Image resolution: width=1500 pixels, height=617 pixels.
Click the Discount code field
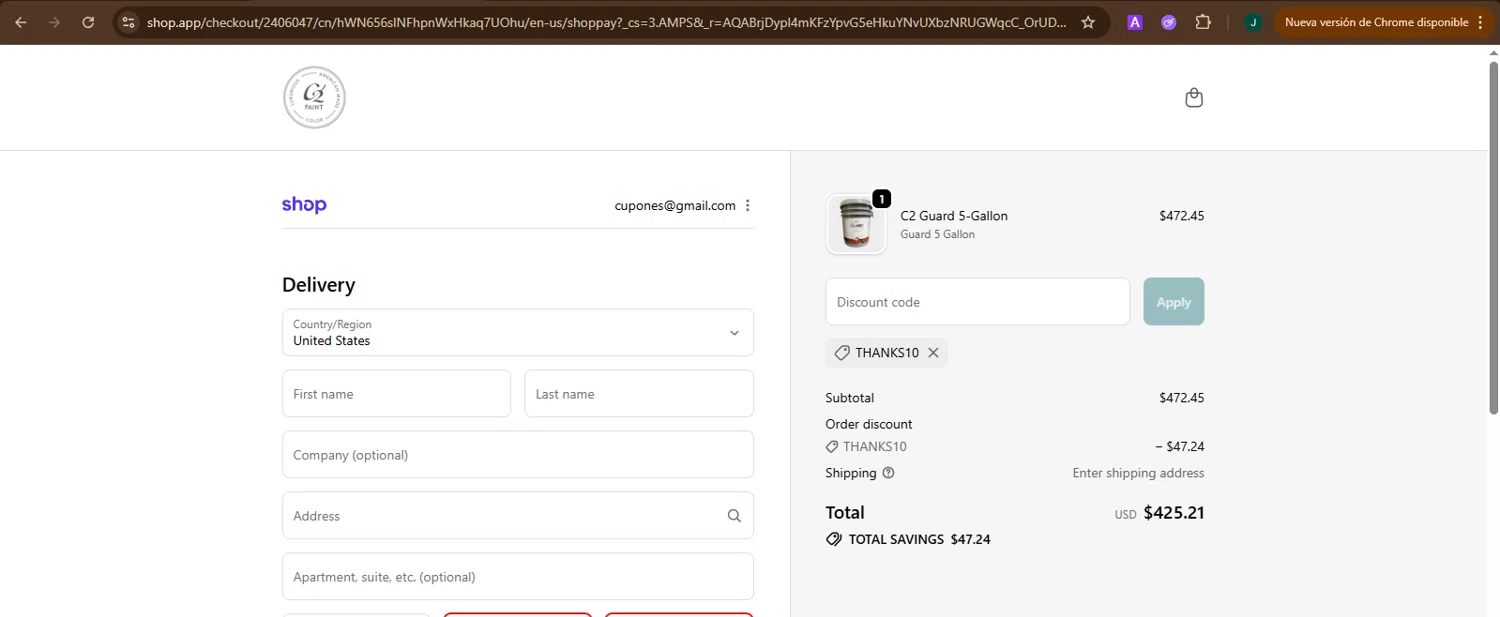(977, 302)
